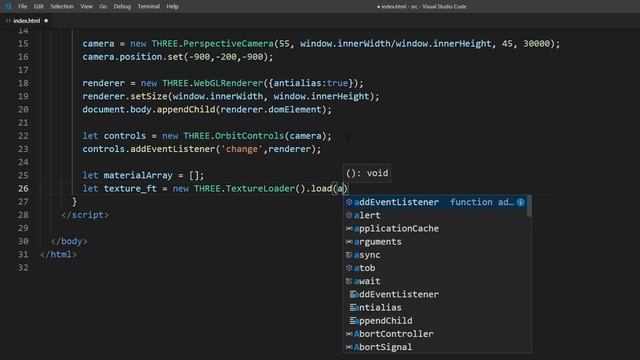
Task: Click variable icon beside applicationCache
Action: click(349, 229)
